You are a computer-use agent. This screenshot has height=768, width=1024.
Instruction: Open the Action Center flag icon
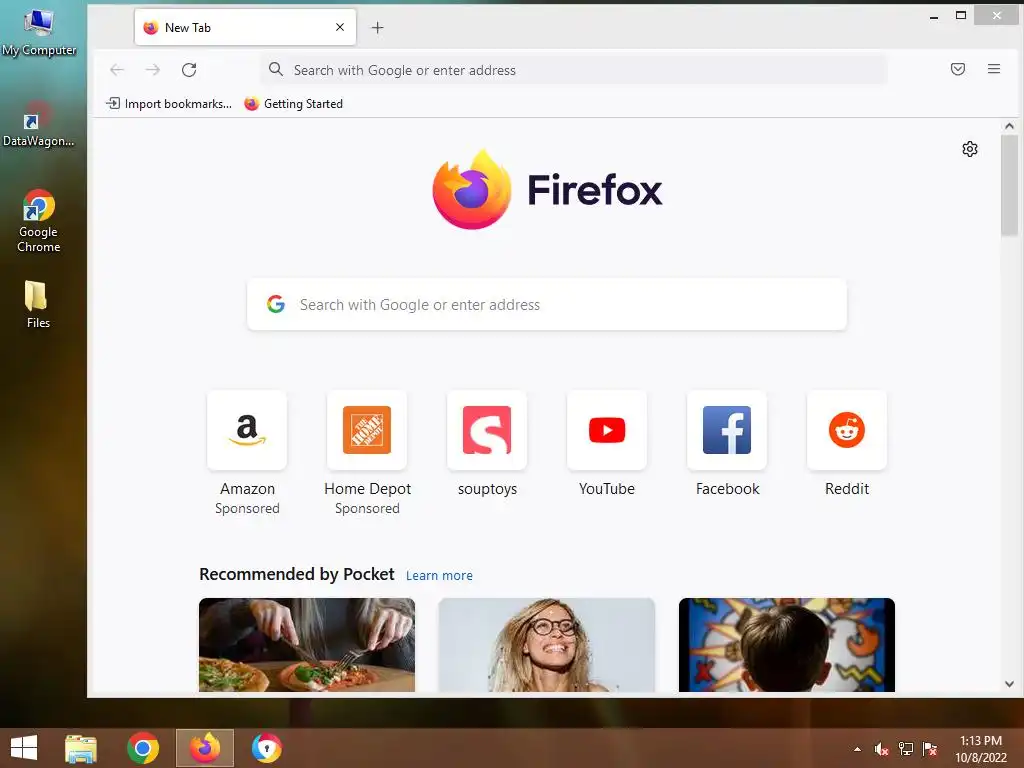[x=929, y=749]
